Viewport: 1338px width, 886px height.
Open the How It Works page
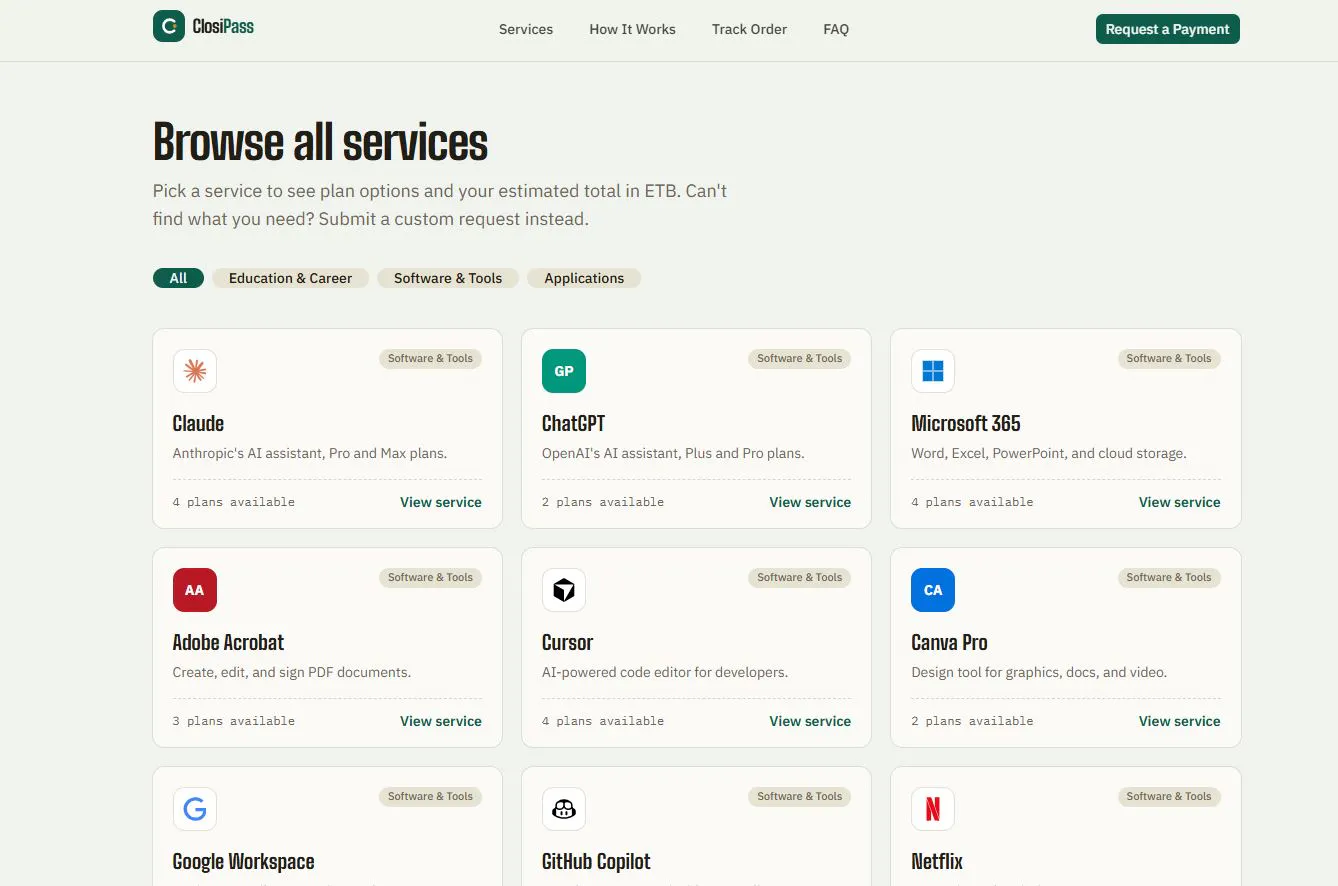click(633, 29)
